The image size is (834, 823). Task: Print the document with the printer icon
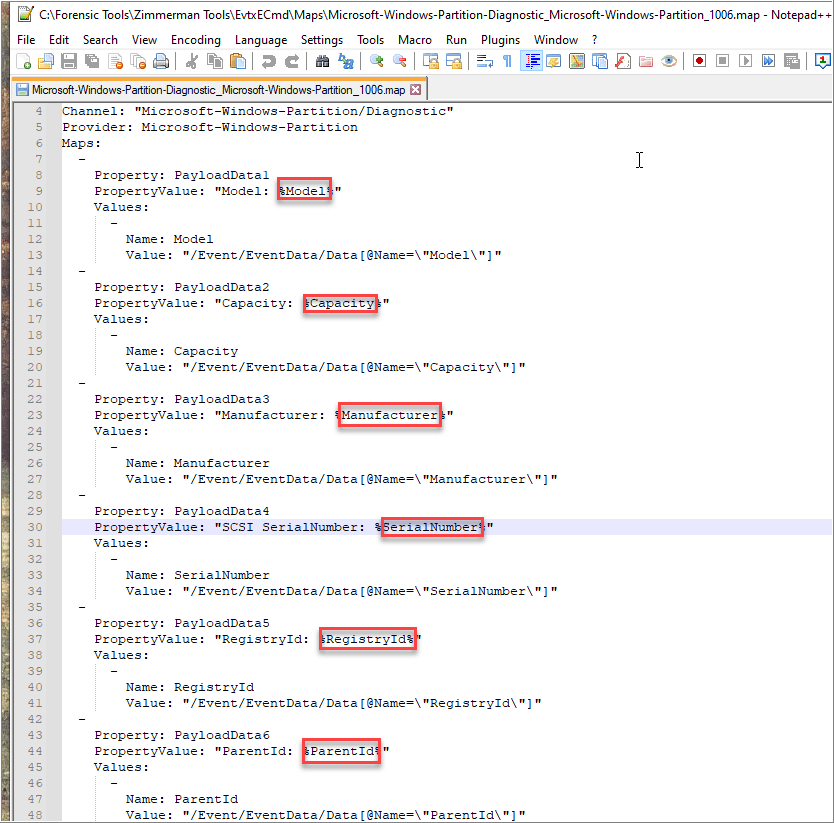(159, 62)
